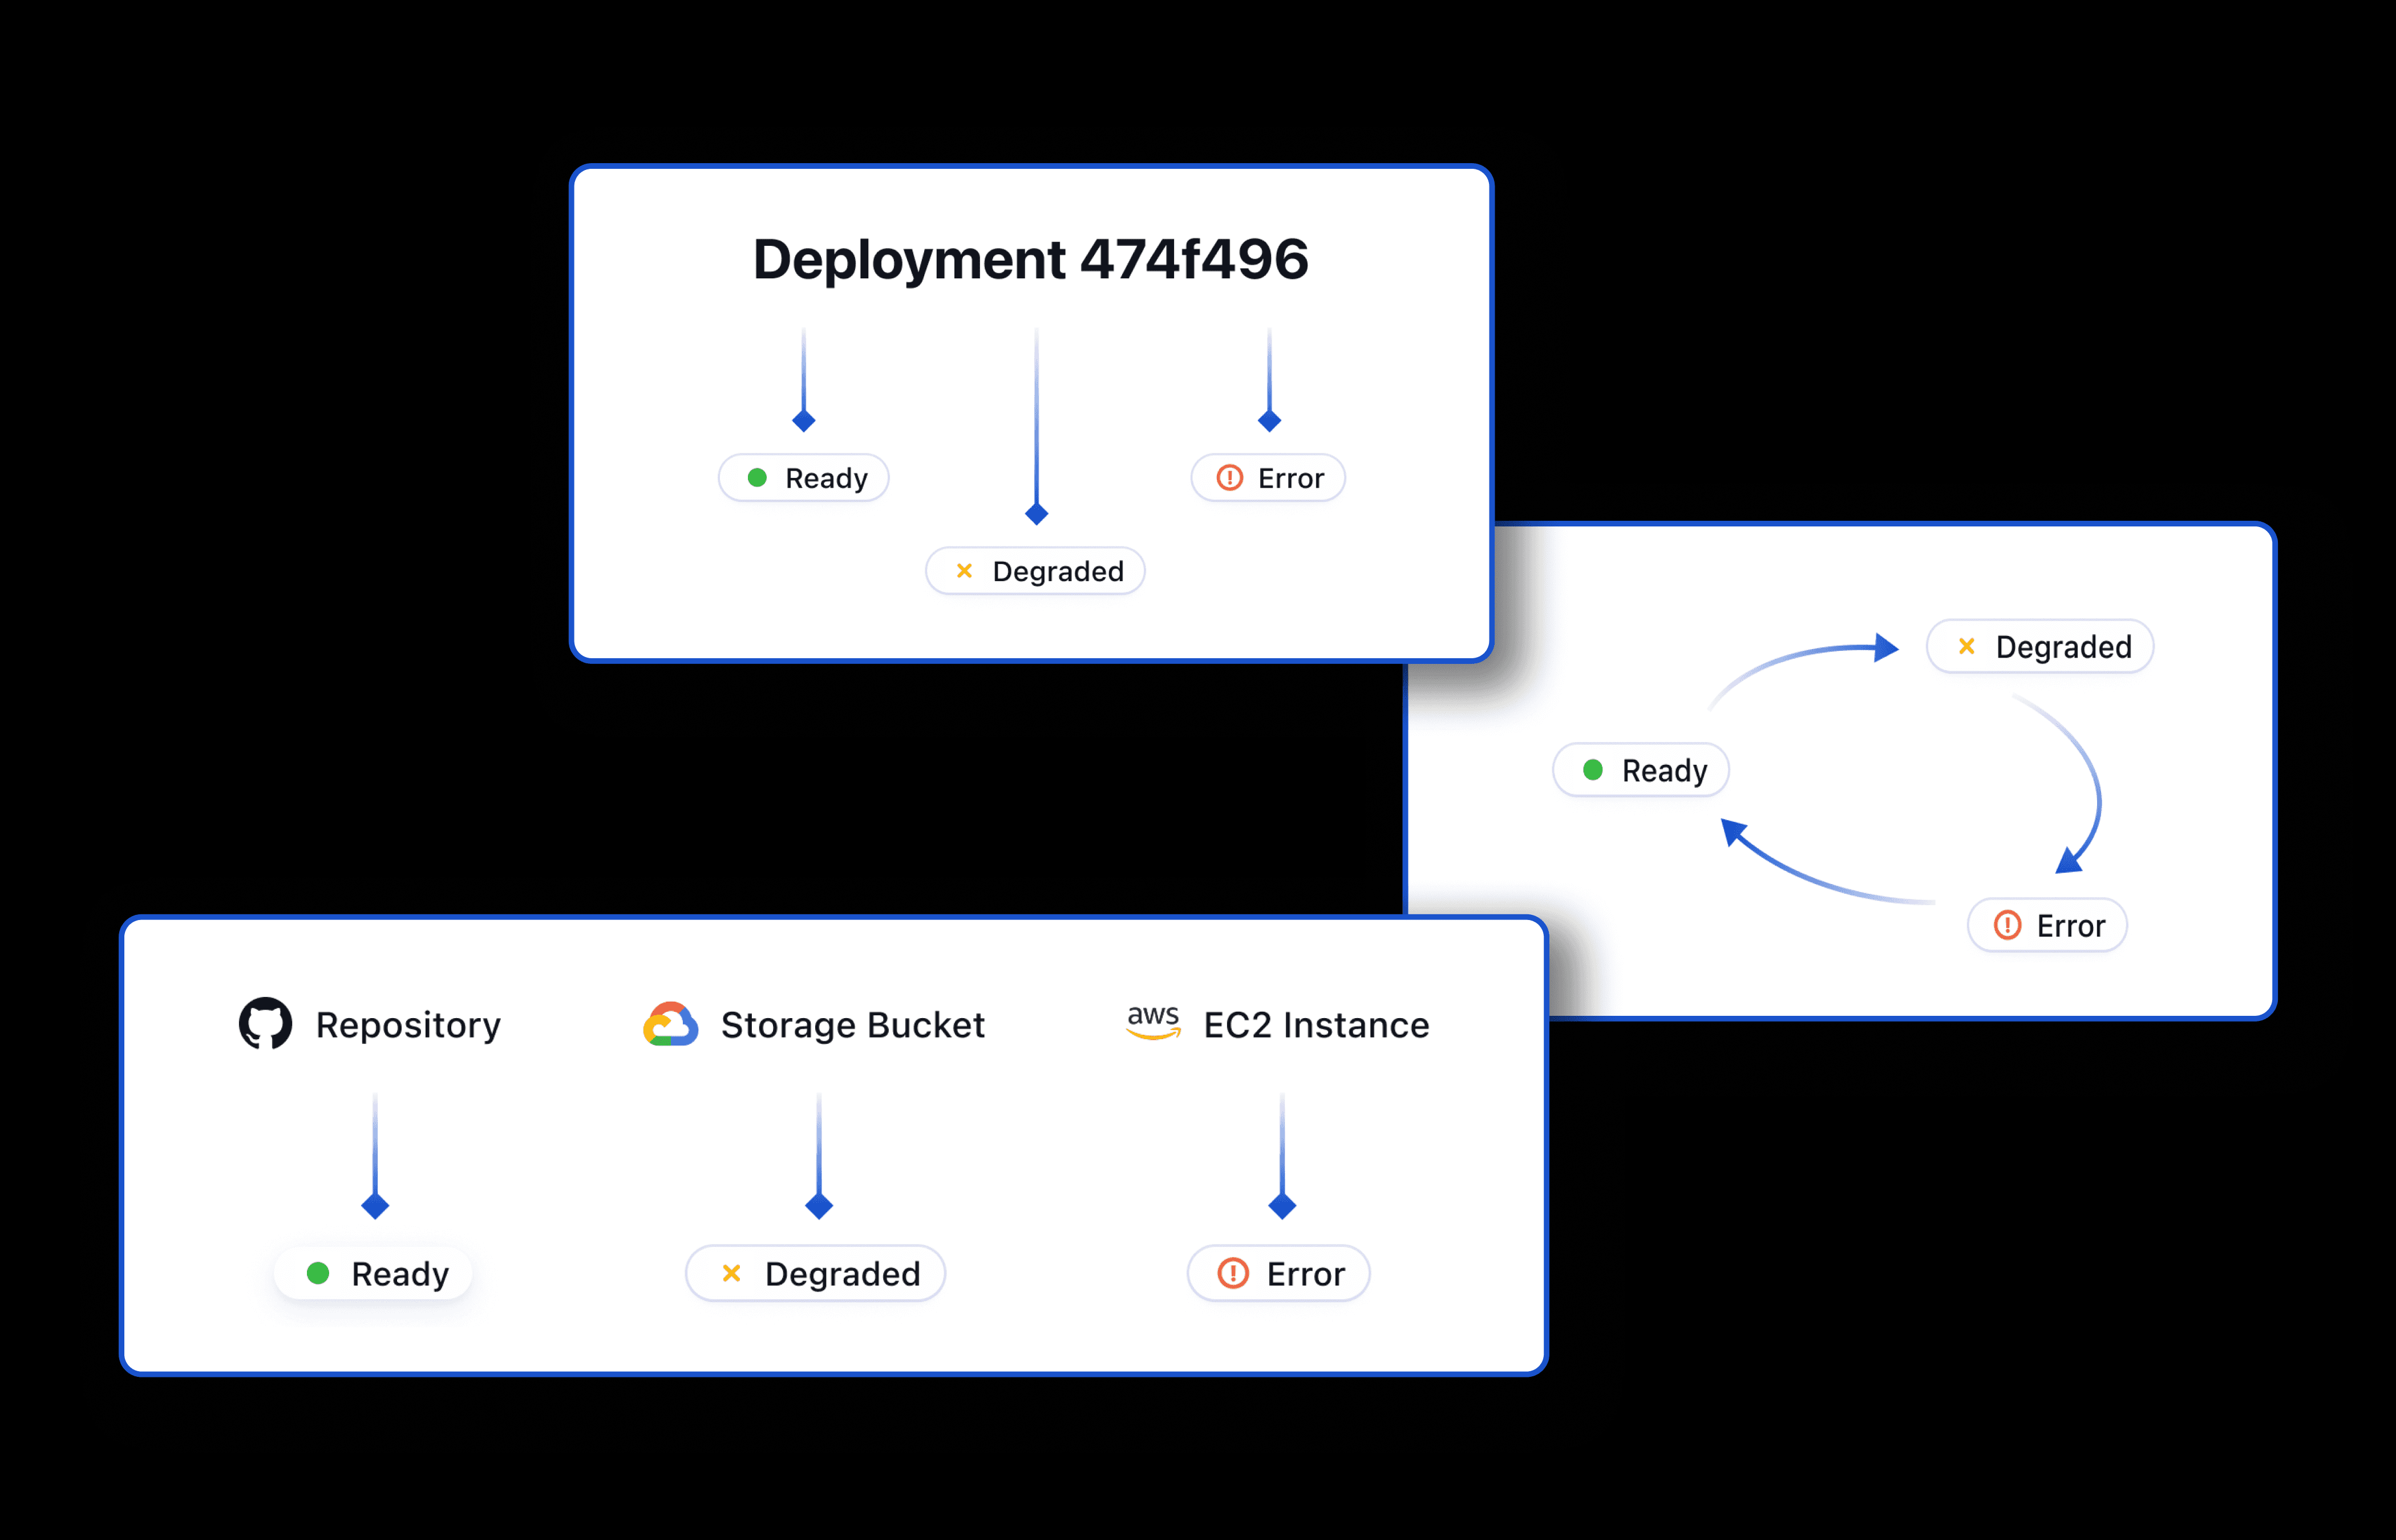Viewport: 2396px width, 1540px height.
Task: Select the Ready badge under Repository
Action: pyautogui.click(x=373, y=1273)
